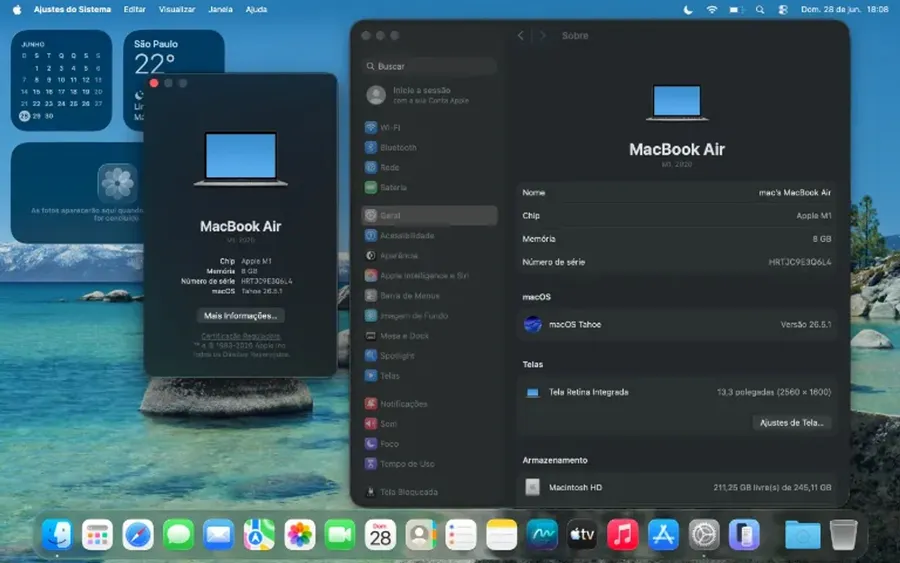The image size is (900, 563).
Task: Open the Apple menu
Action: pyautogui.click(x=17, y=9)
